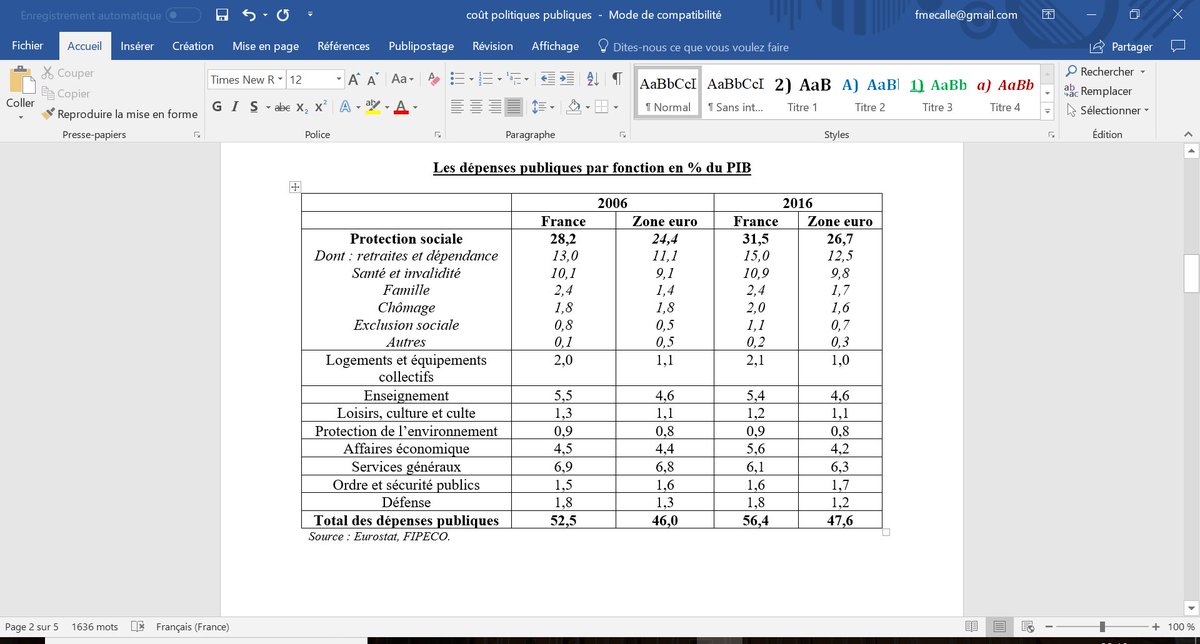Apply red font color A
The image size is (1200, 644).
point(400,107)
